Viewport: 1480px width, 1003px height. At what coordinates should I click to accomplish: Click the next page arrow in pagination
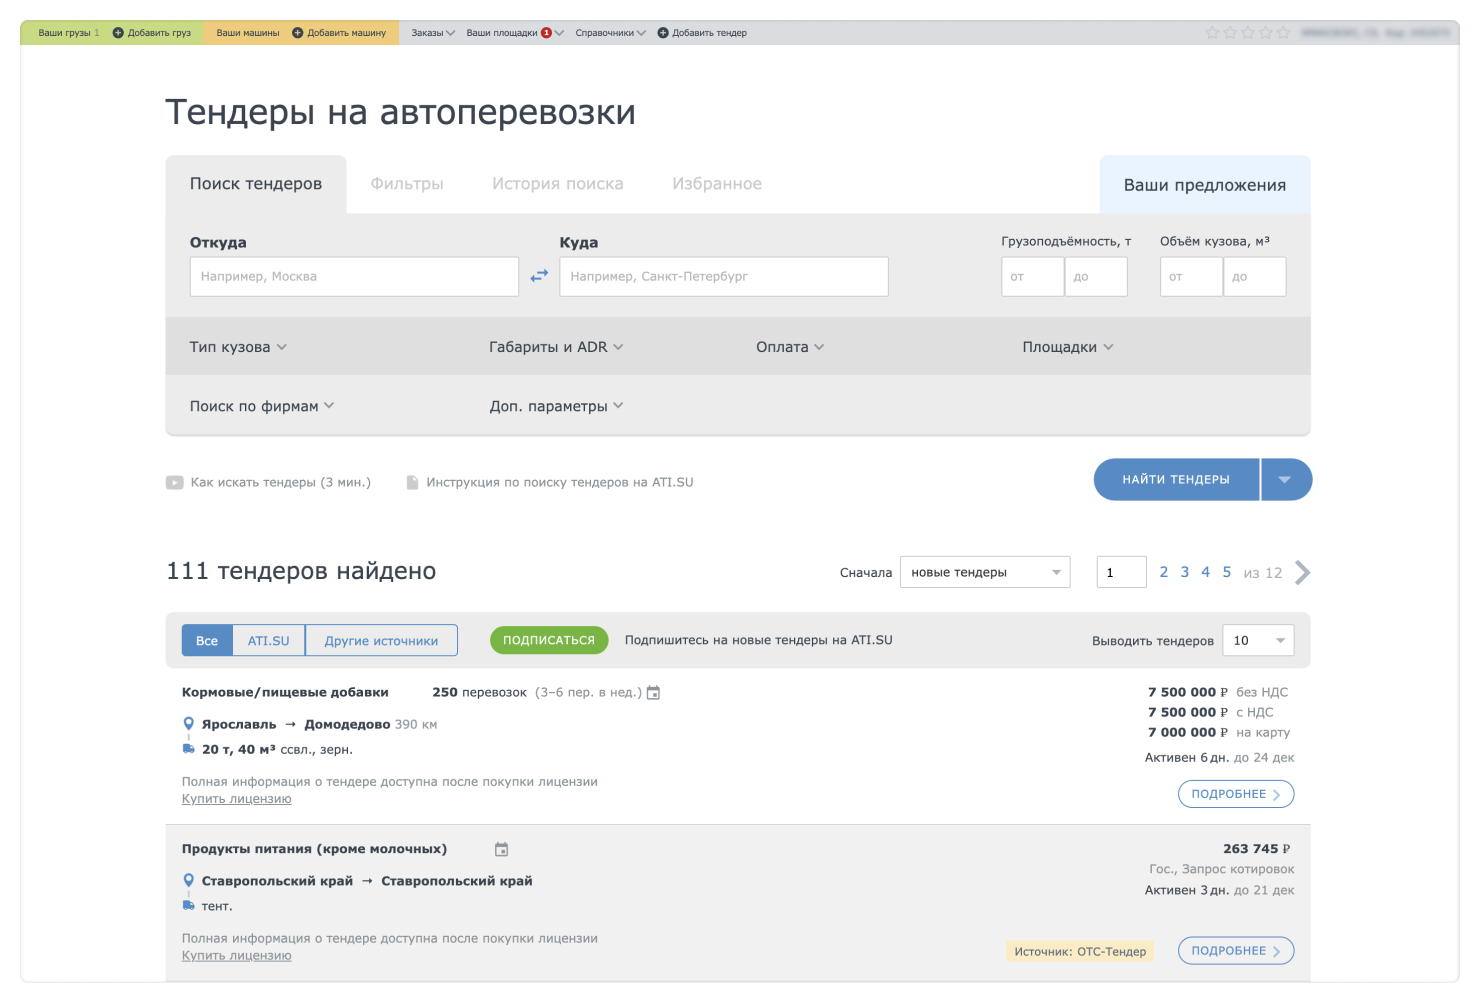[x=1302, y=573]
